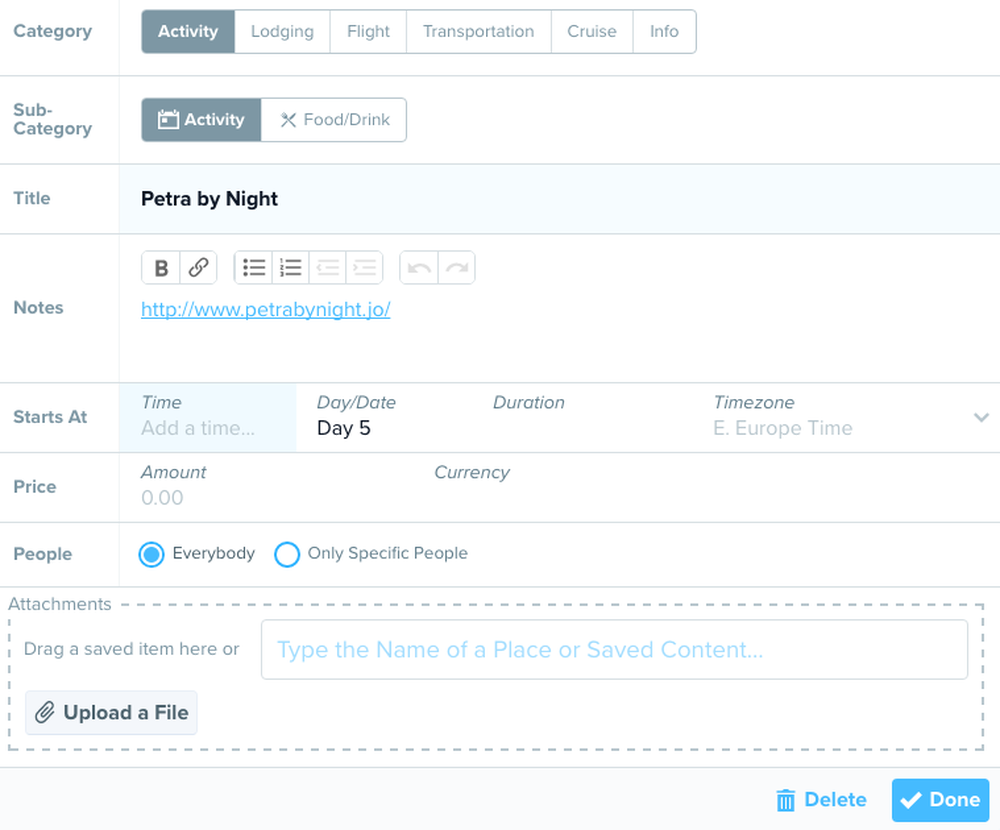Select Only Specific People radio option
This screenshot has width=1000, height=830.
click(287, 554)
